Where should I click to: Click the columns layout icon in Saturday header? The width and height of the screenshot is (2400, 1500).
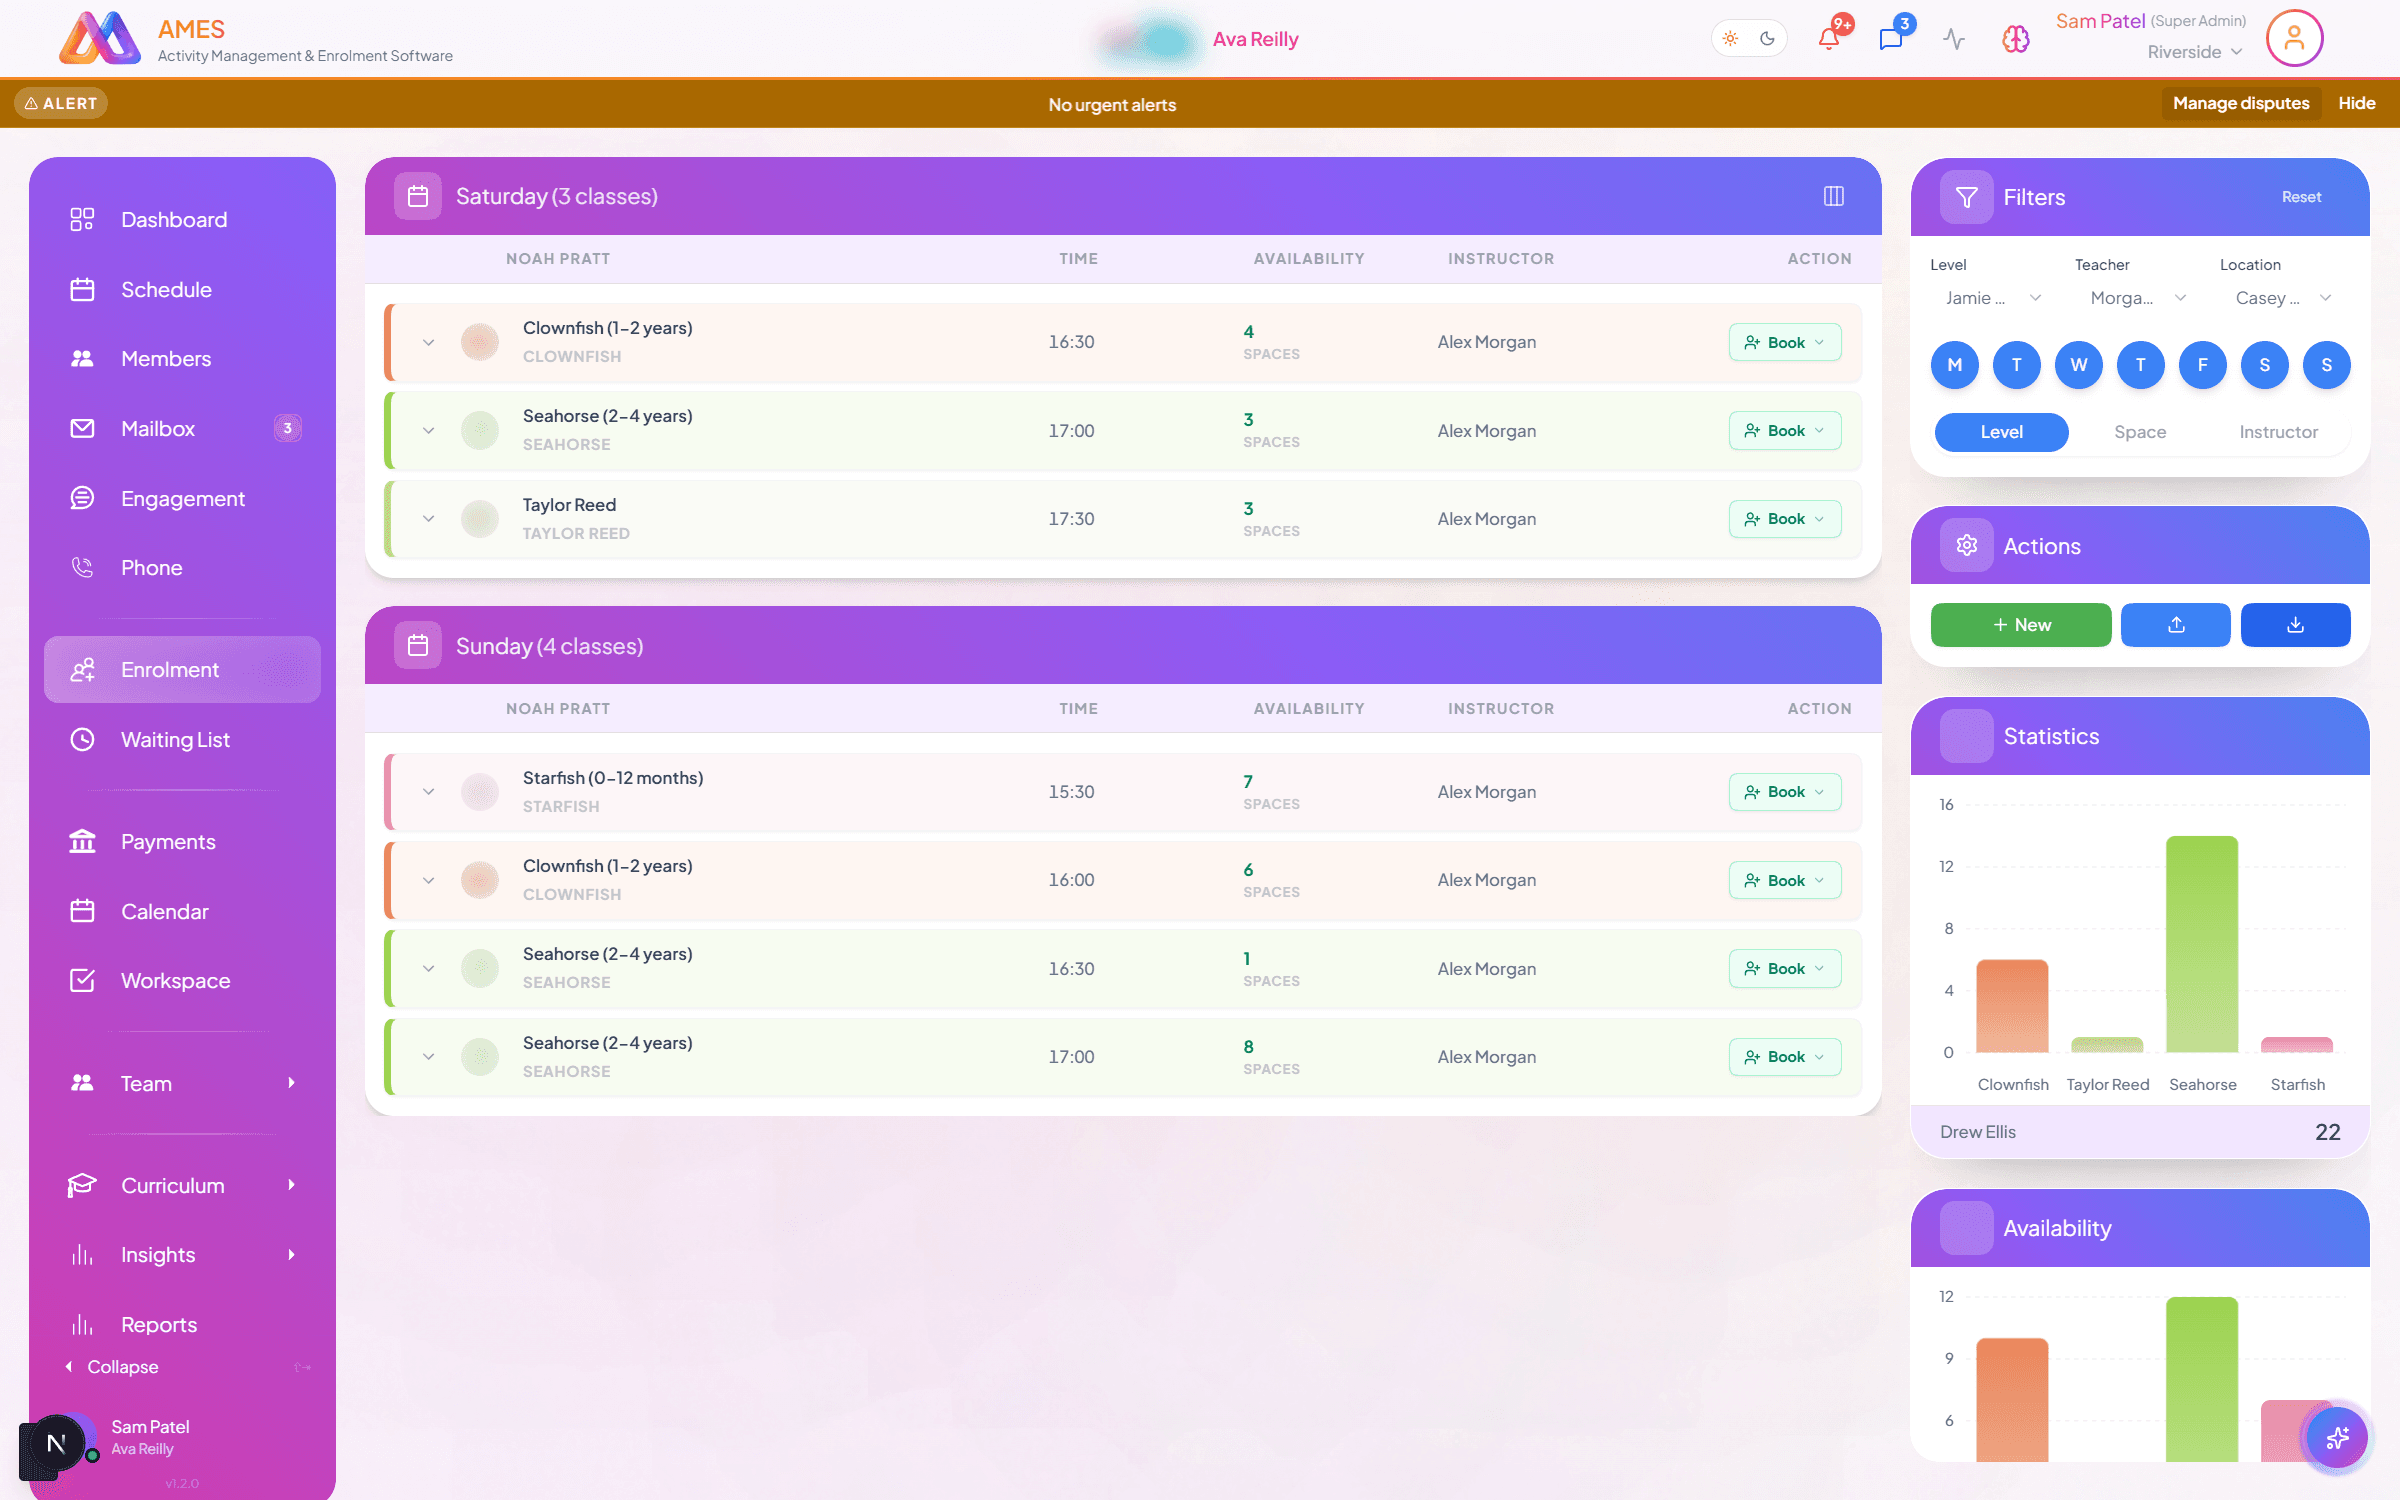(x=1833, y=196)
